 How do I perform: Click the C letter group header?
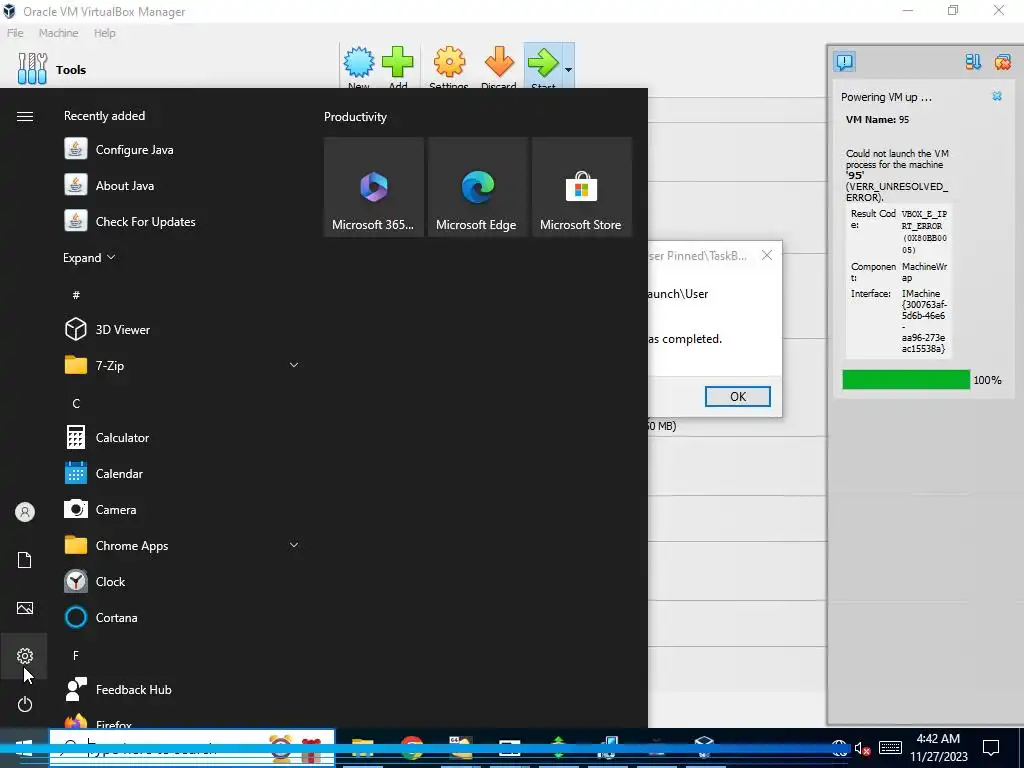pos(76,404)
